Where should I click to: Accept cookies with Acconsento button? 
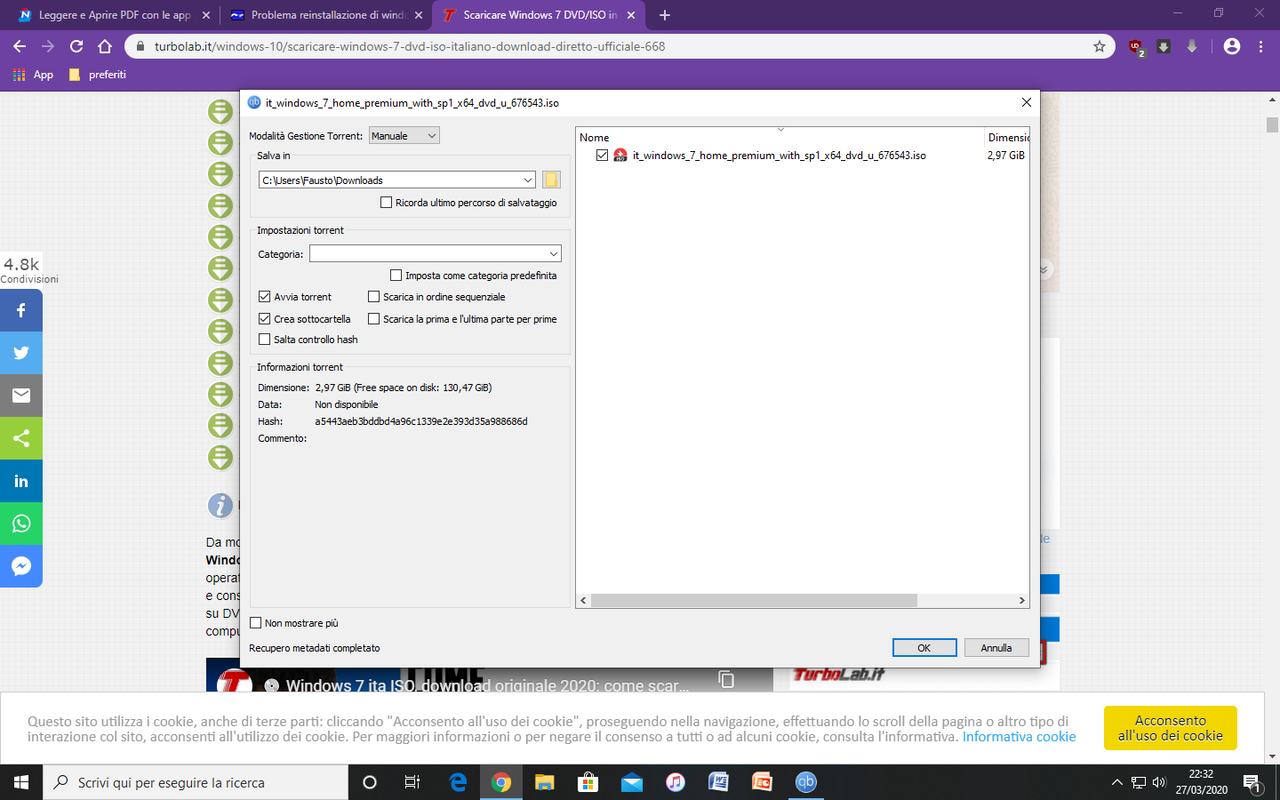(1170, 728)
